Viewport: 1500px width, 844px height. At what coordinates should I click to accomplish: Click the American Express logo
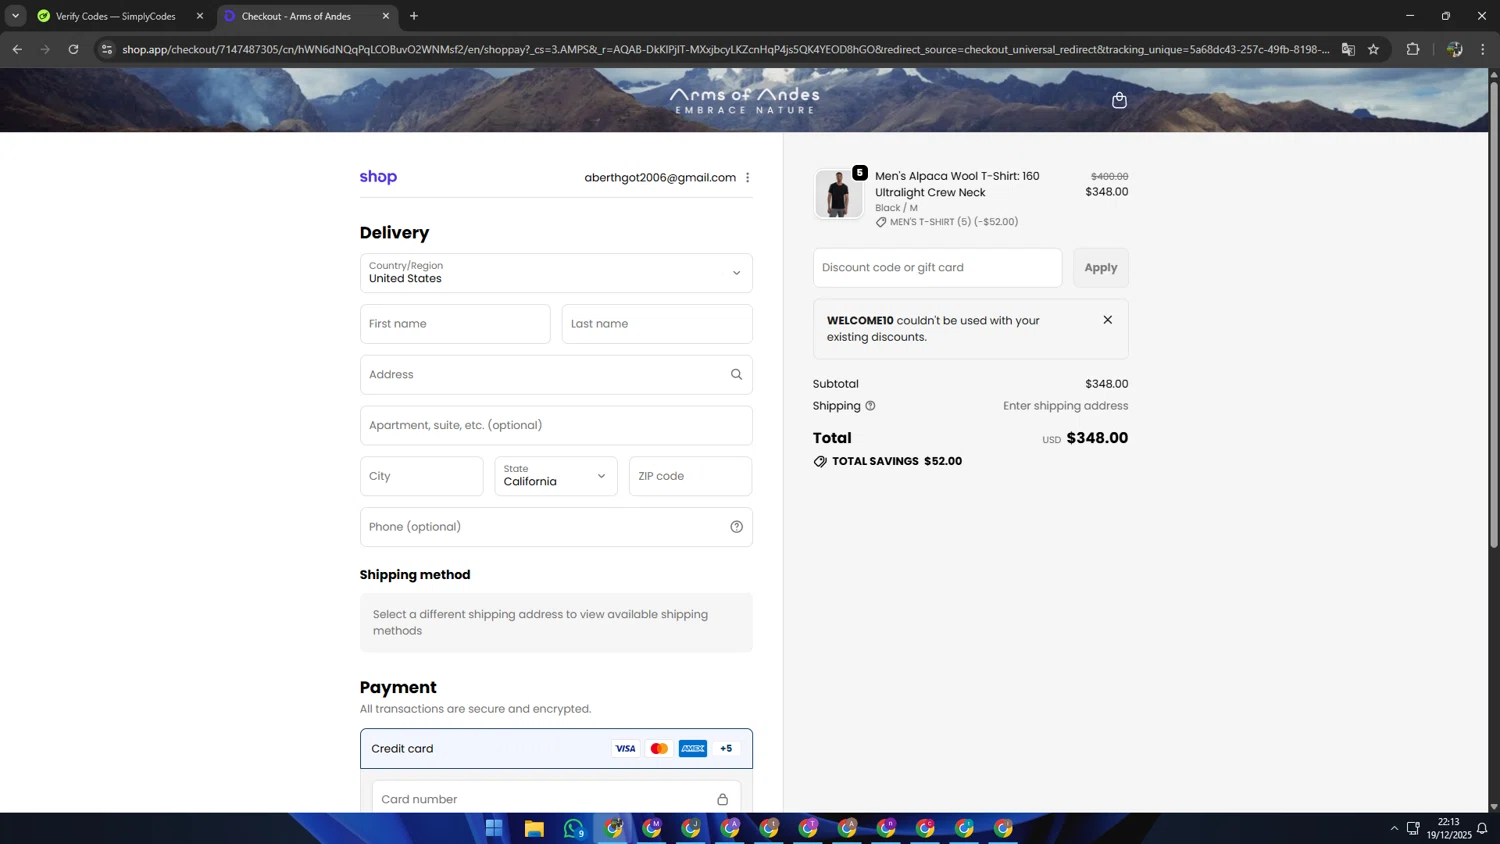click(693, 749)
